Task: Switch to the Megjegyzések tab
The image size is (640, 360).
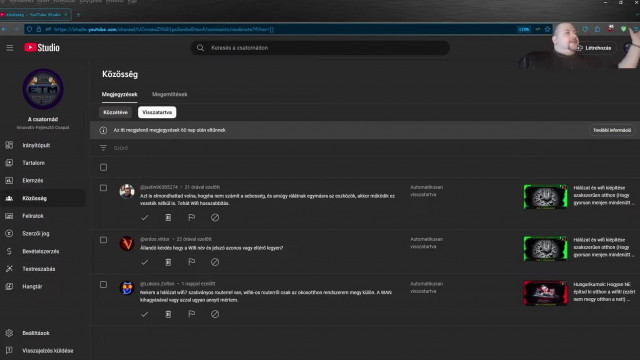Action: point(119,94)
